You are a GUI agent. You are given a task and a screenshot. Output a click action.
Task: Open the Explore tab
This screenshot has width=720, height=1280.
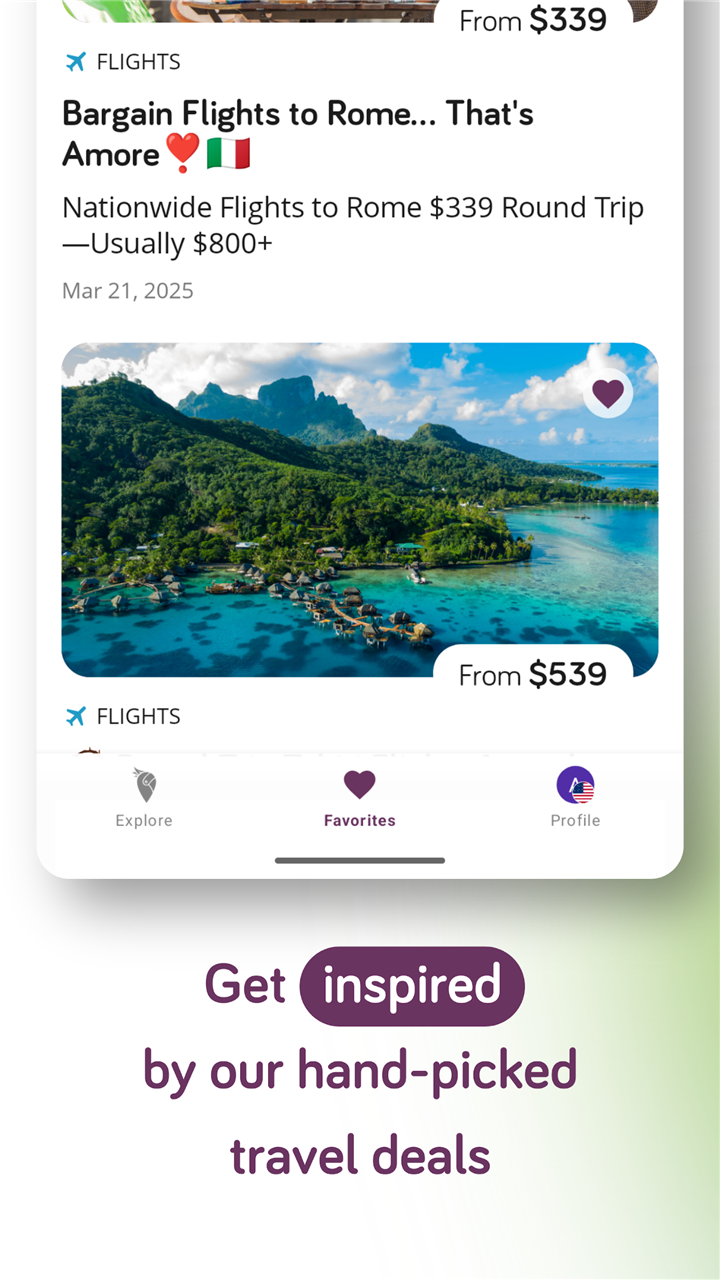[144, 799]
